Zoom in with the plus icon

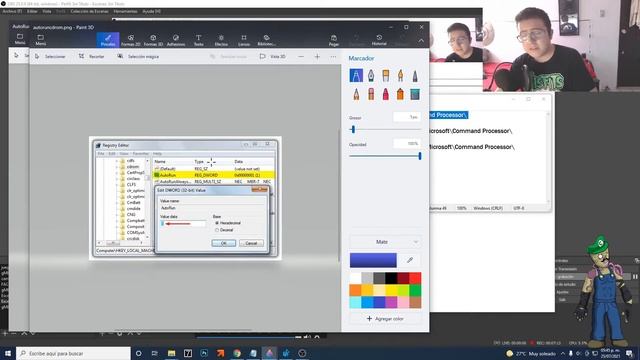click(x=317, y=56)
